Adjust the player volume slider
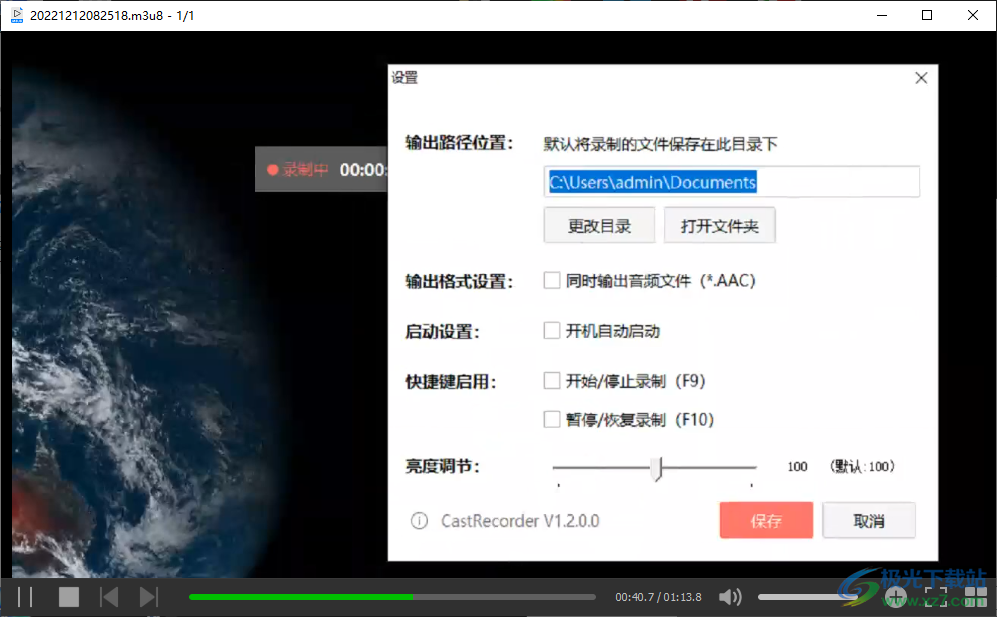Viewport: 997px width, 617px height. point(808,597)
